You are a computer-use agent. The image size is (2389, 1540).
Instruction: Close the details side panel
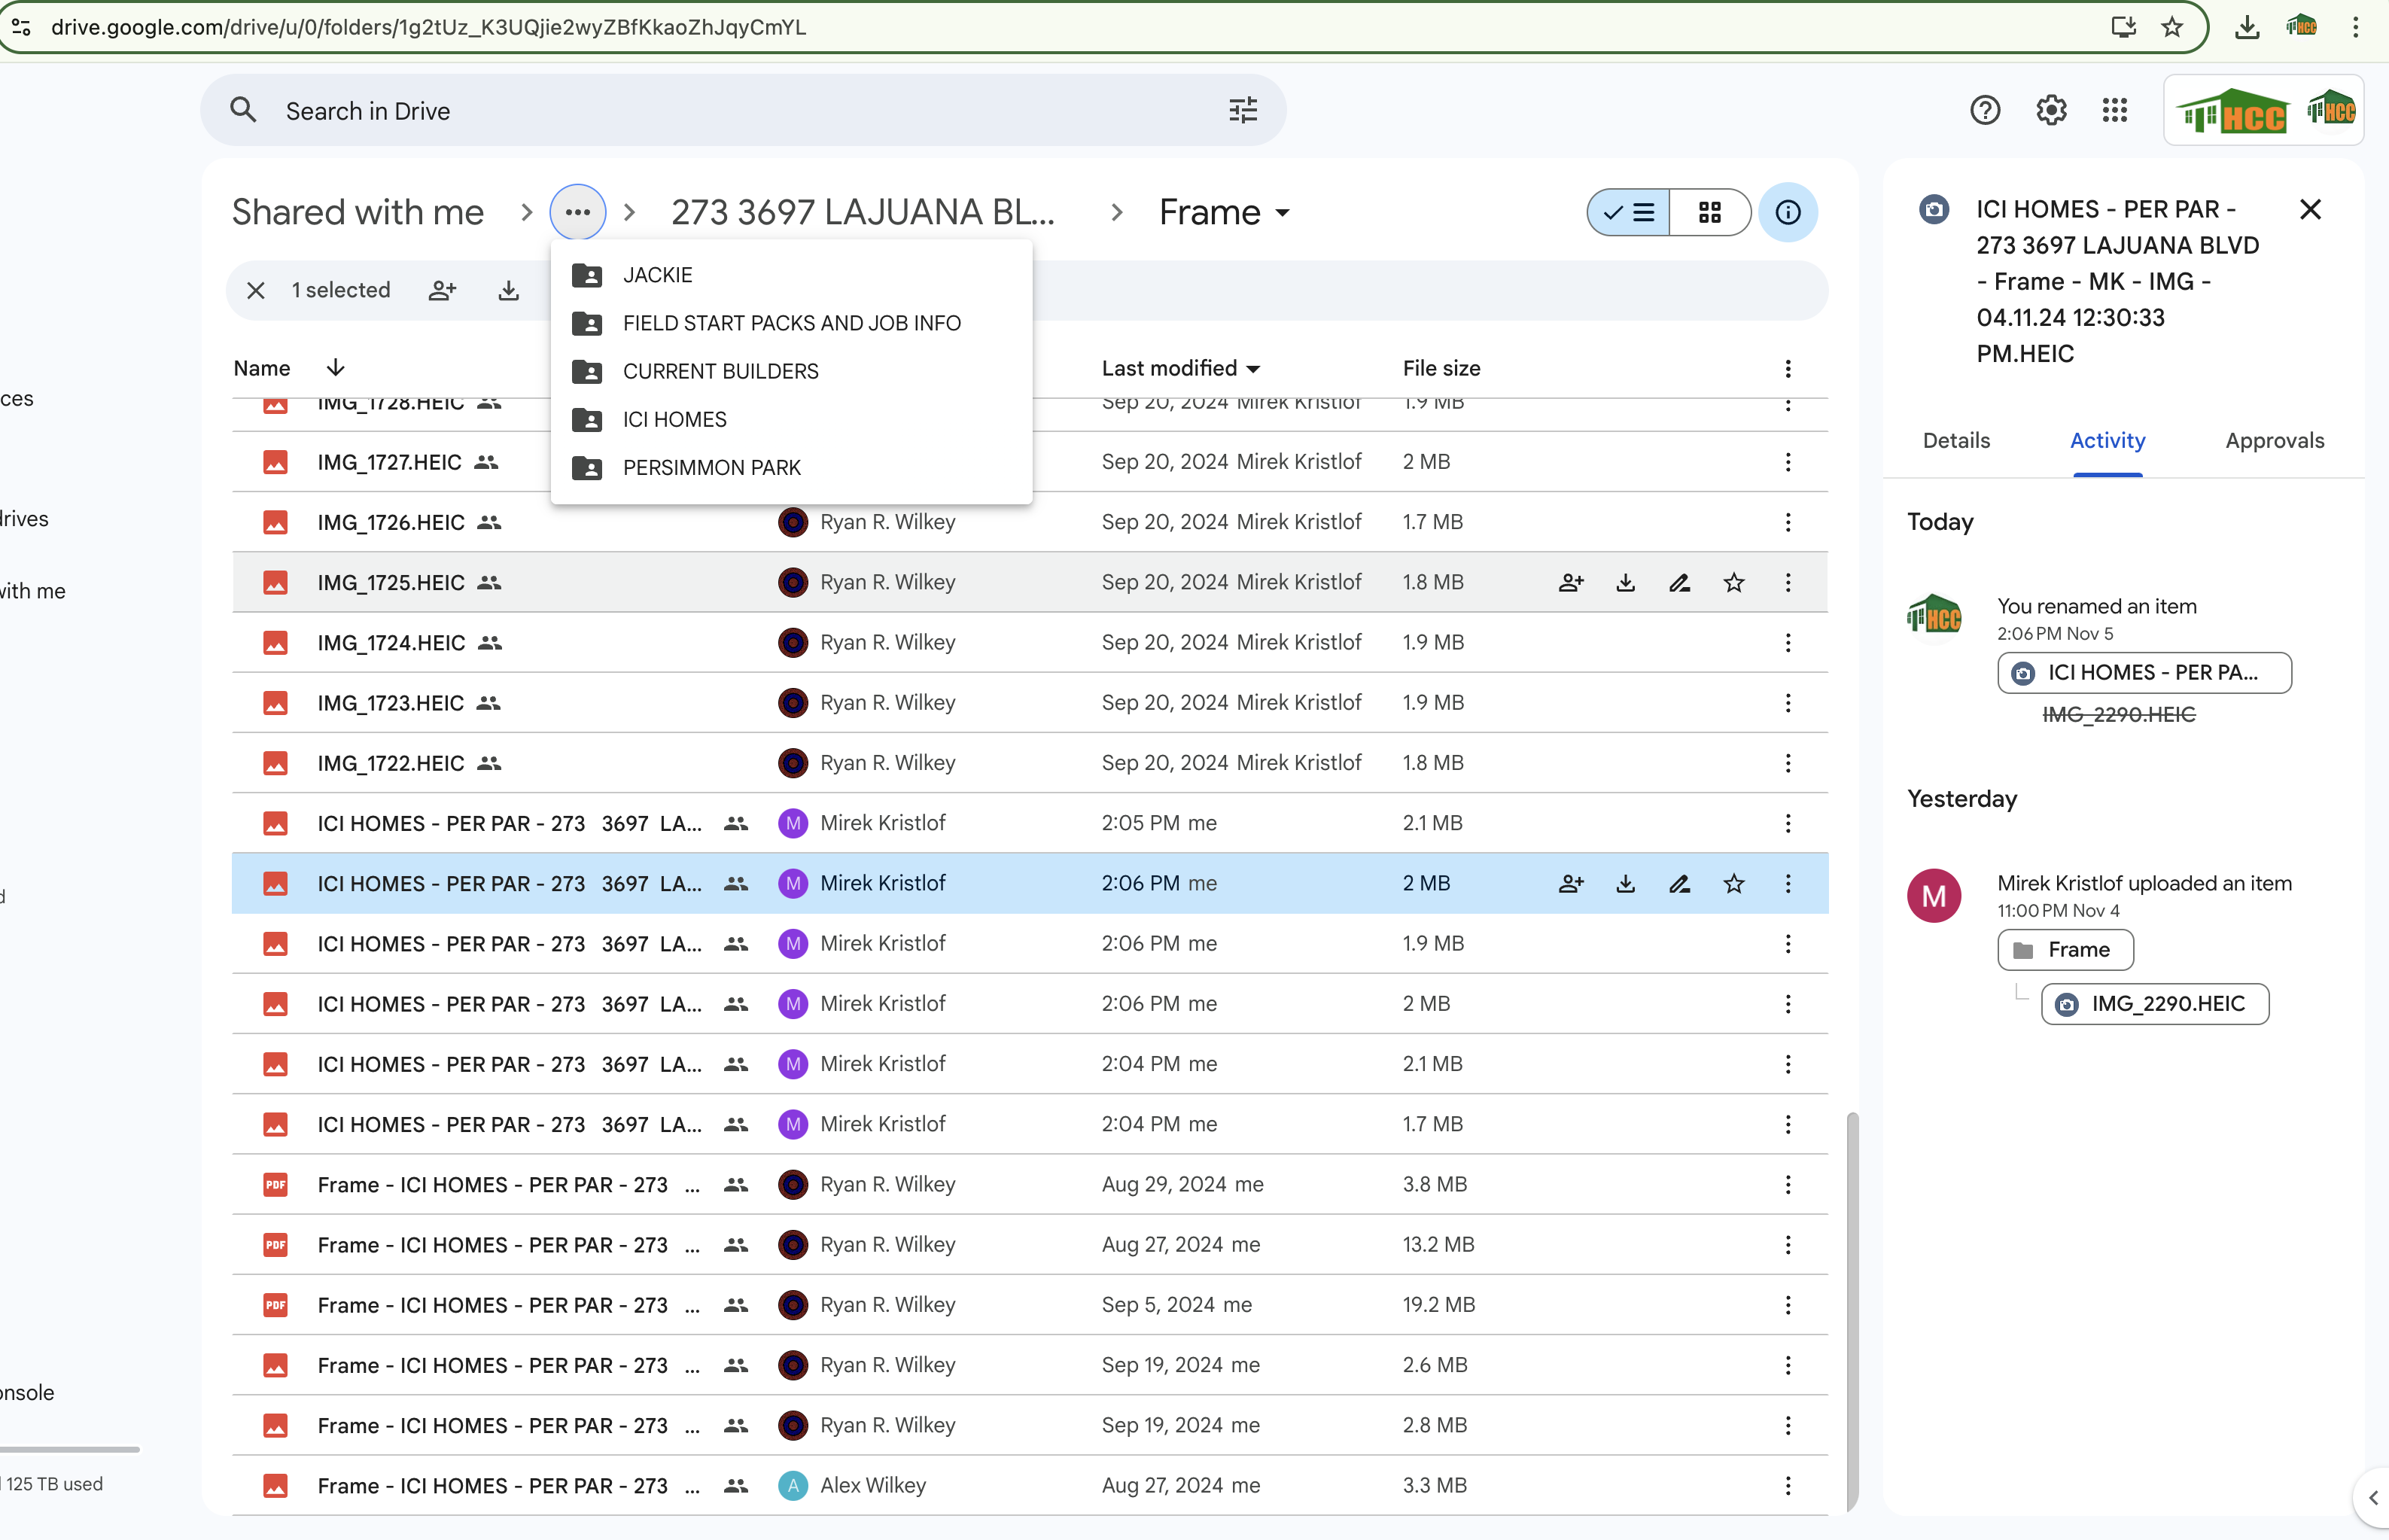[x=2310, y=209]
